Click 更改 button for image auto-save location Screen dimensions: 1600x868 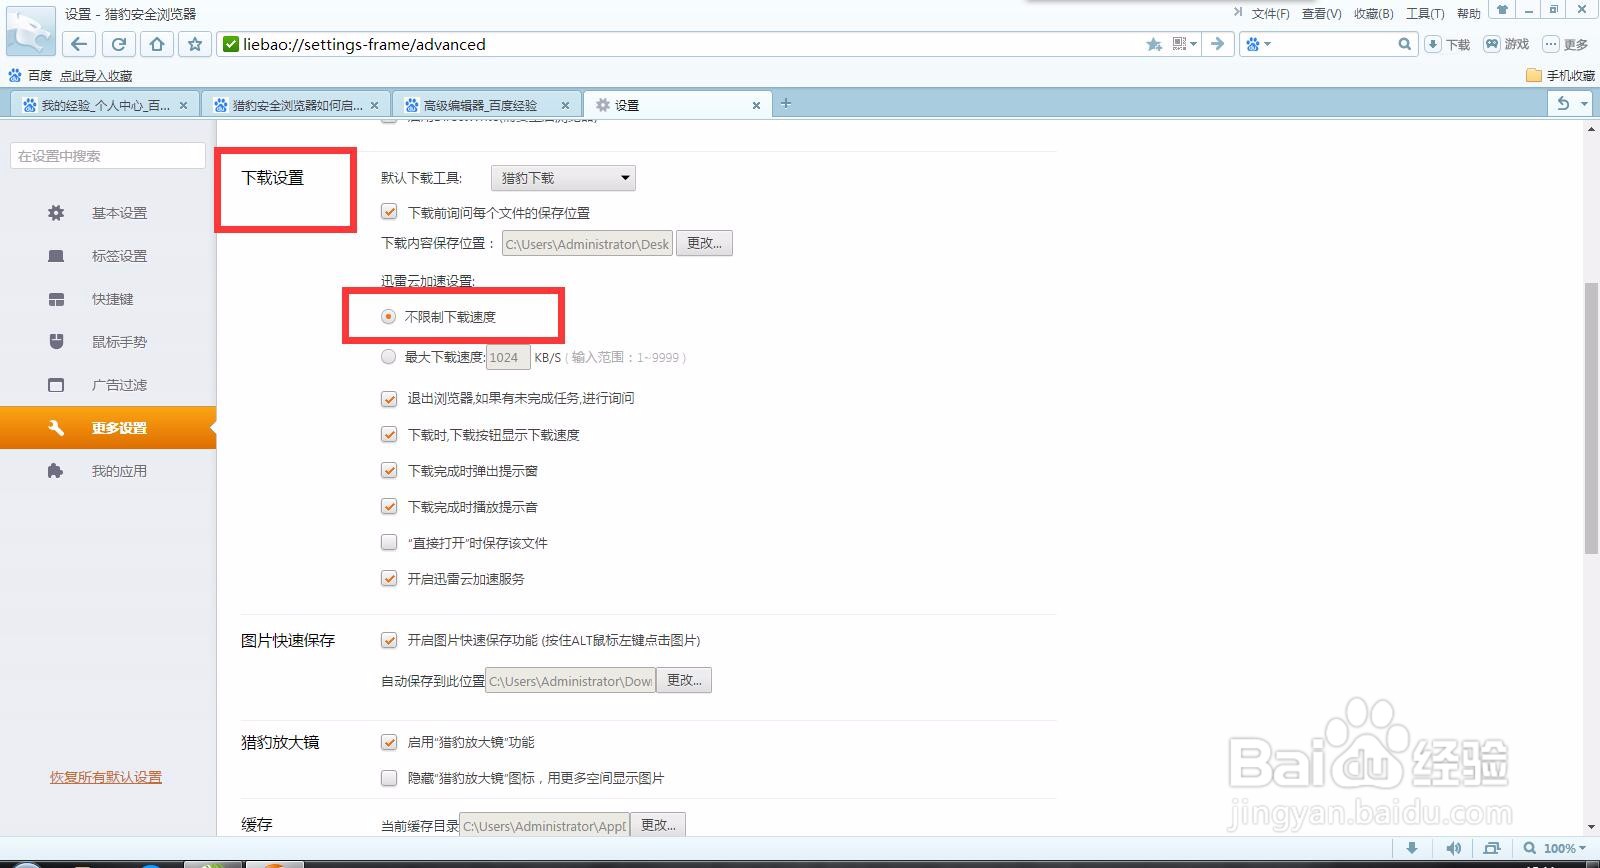[684, 680]
